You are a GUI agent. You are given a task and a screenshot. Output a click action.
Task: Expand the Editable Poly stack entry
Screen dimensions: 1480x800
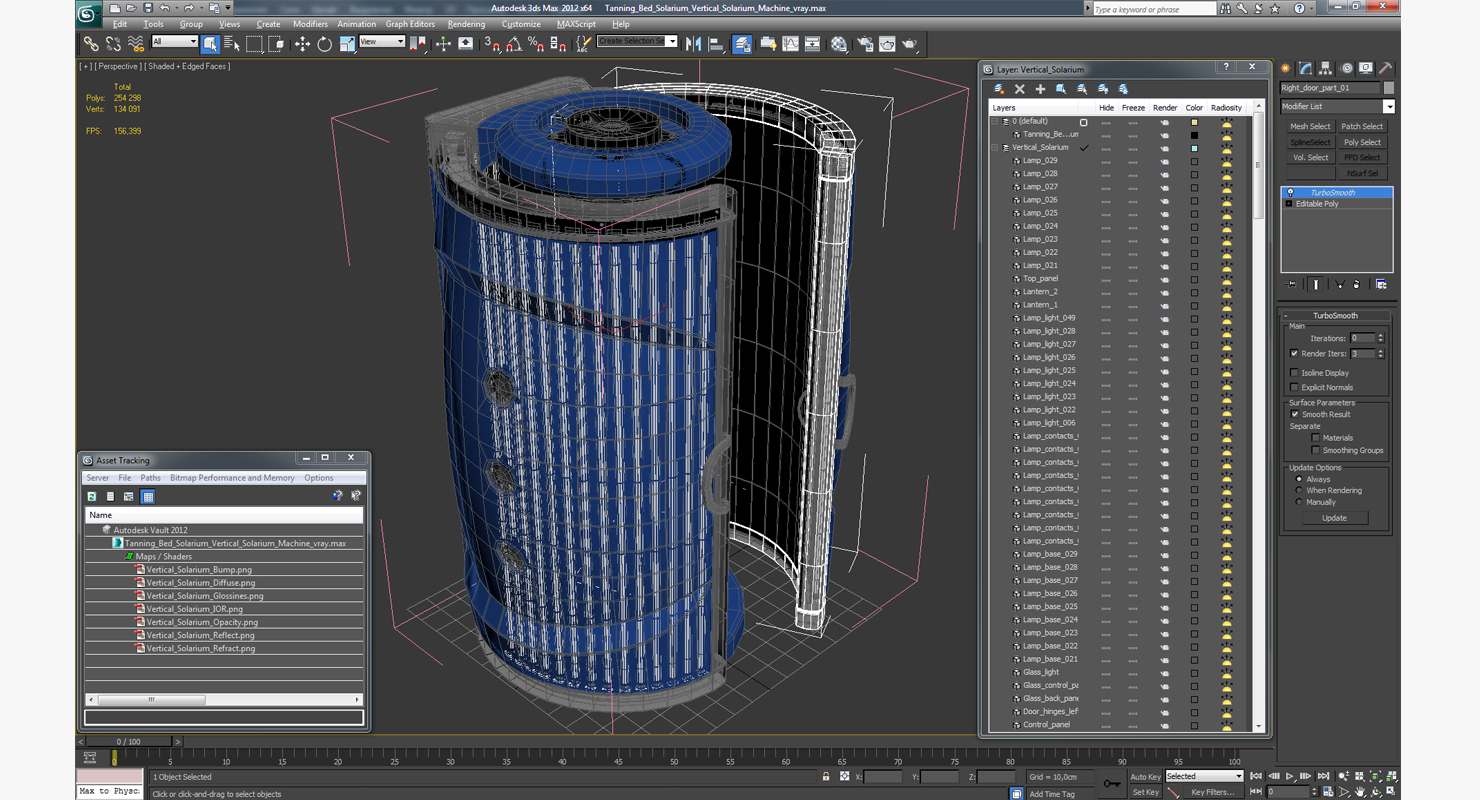[x=1290, y=204]
